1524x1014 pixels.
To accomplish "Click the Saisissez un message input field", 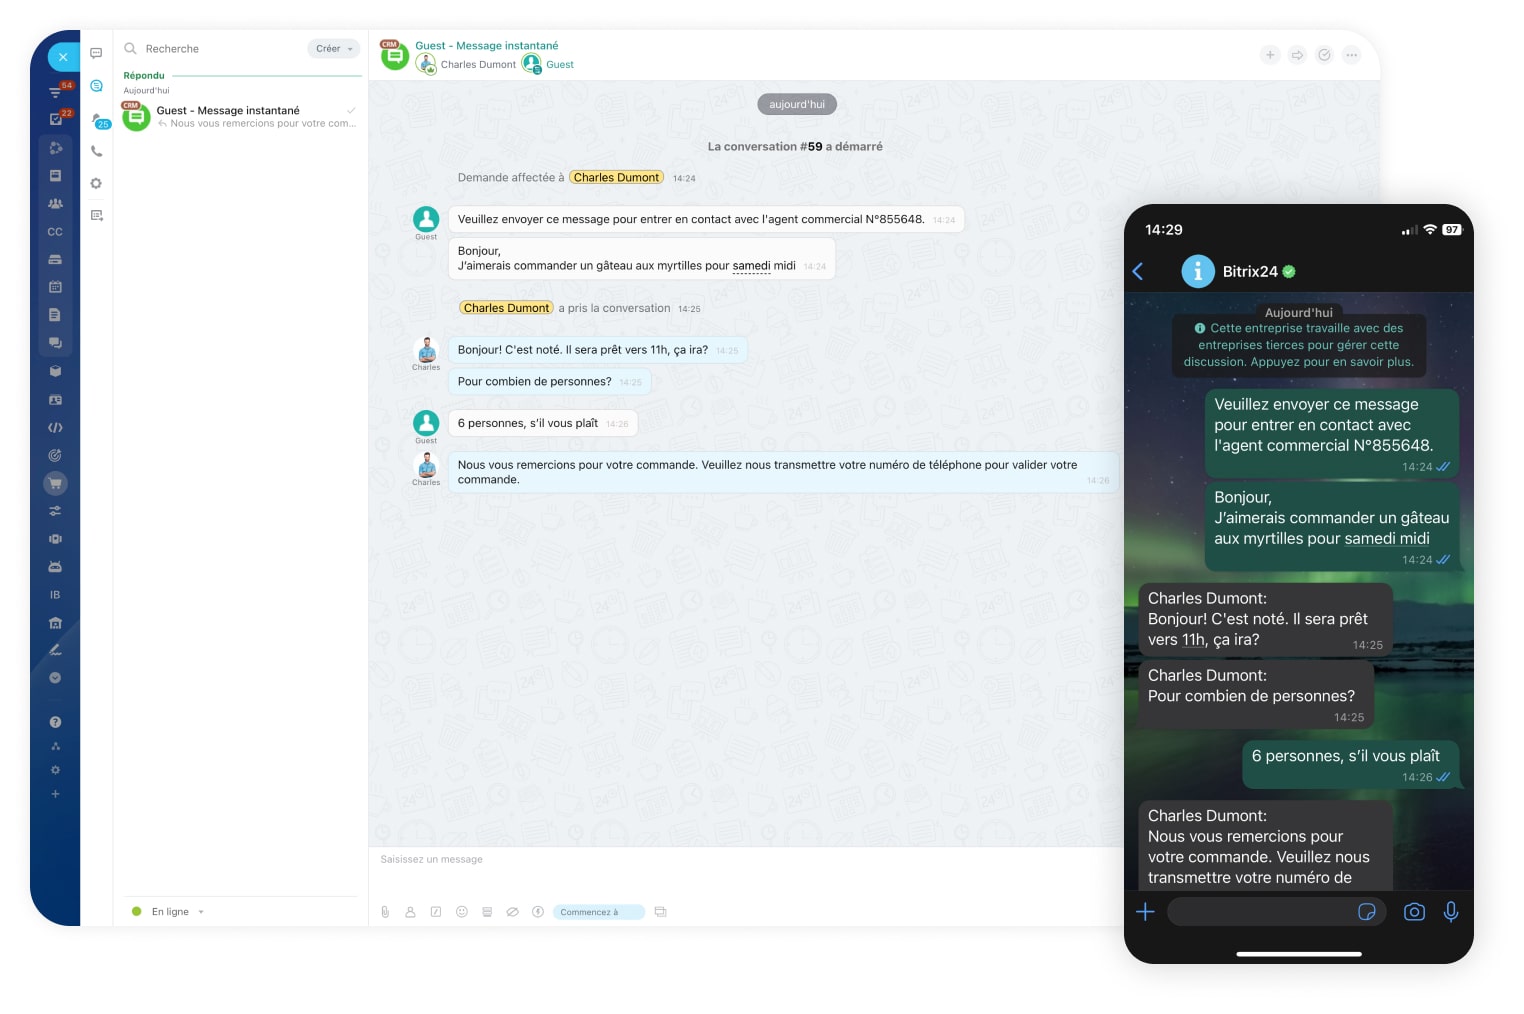I will [745, 872].
